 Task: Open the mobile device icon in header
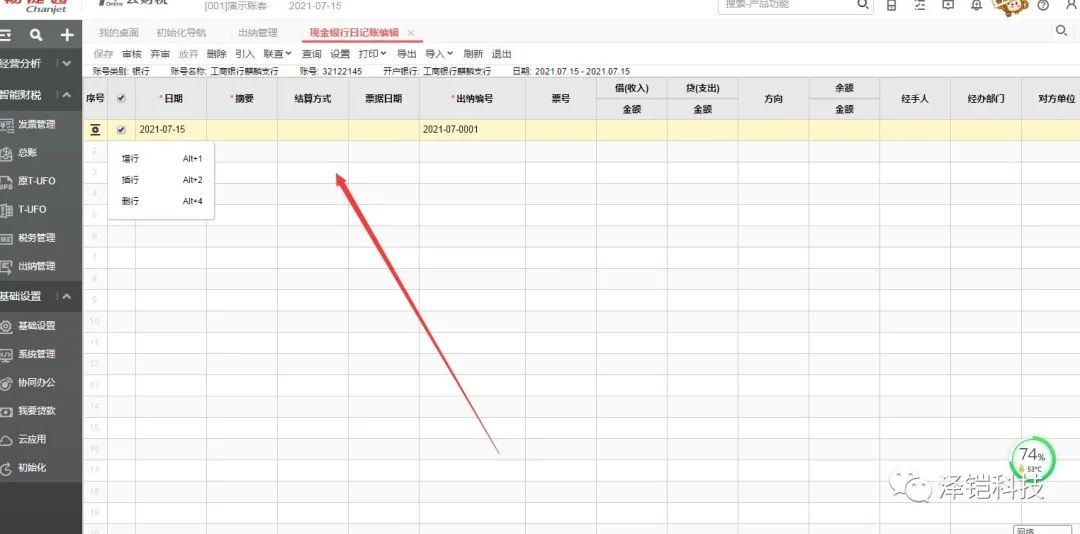(891, 6)
